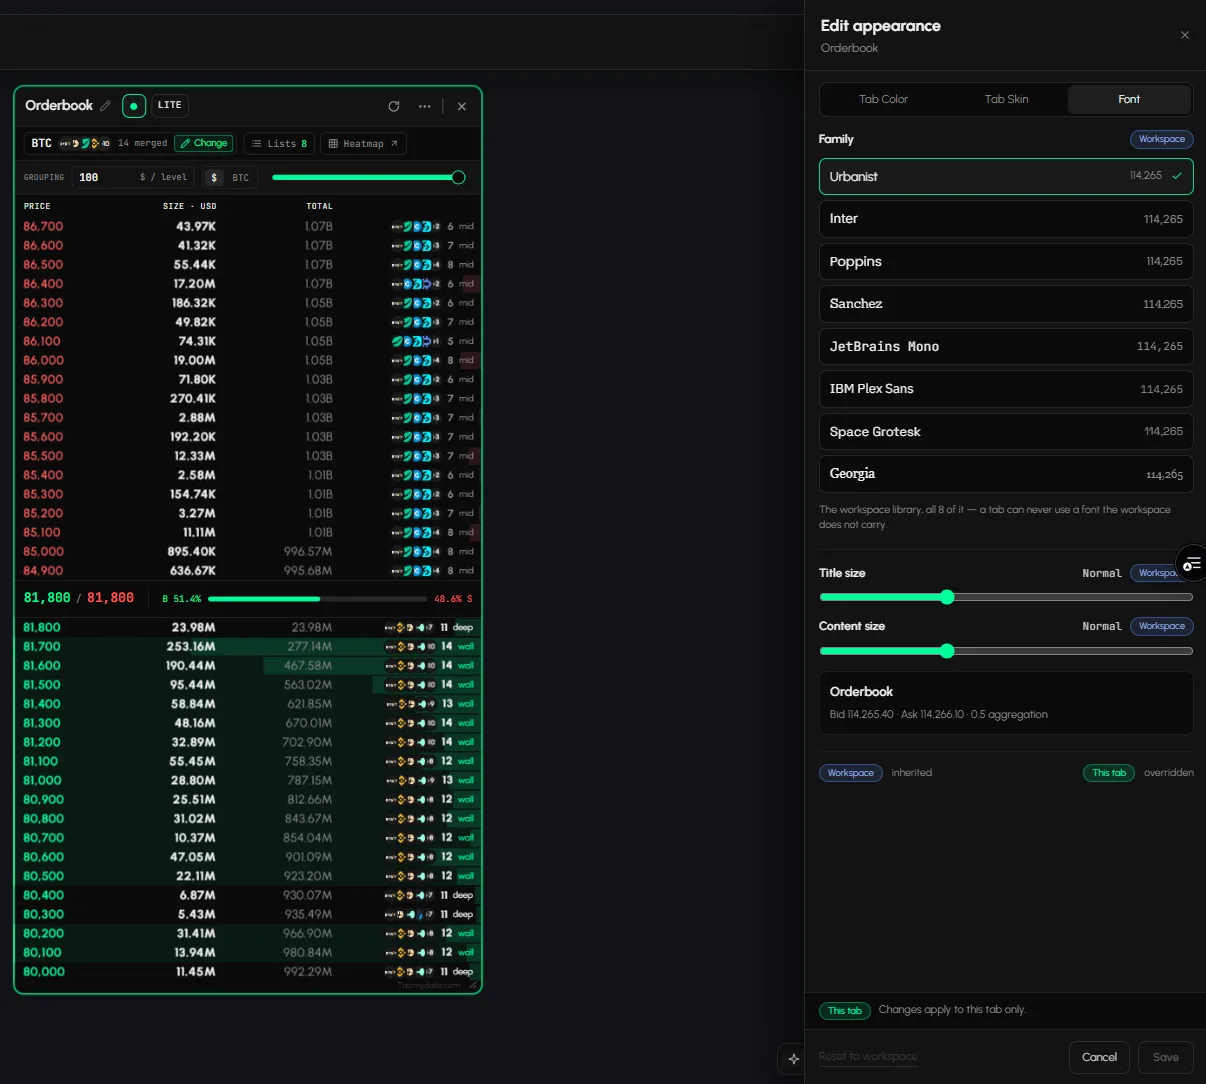Rename Orderbook with the pencil icon
1206x1084 pixels.
click(x=106, y=106)
